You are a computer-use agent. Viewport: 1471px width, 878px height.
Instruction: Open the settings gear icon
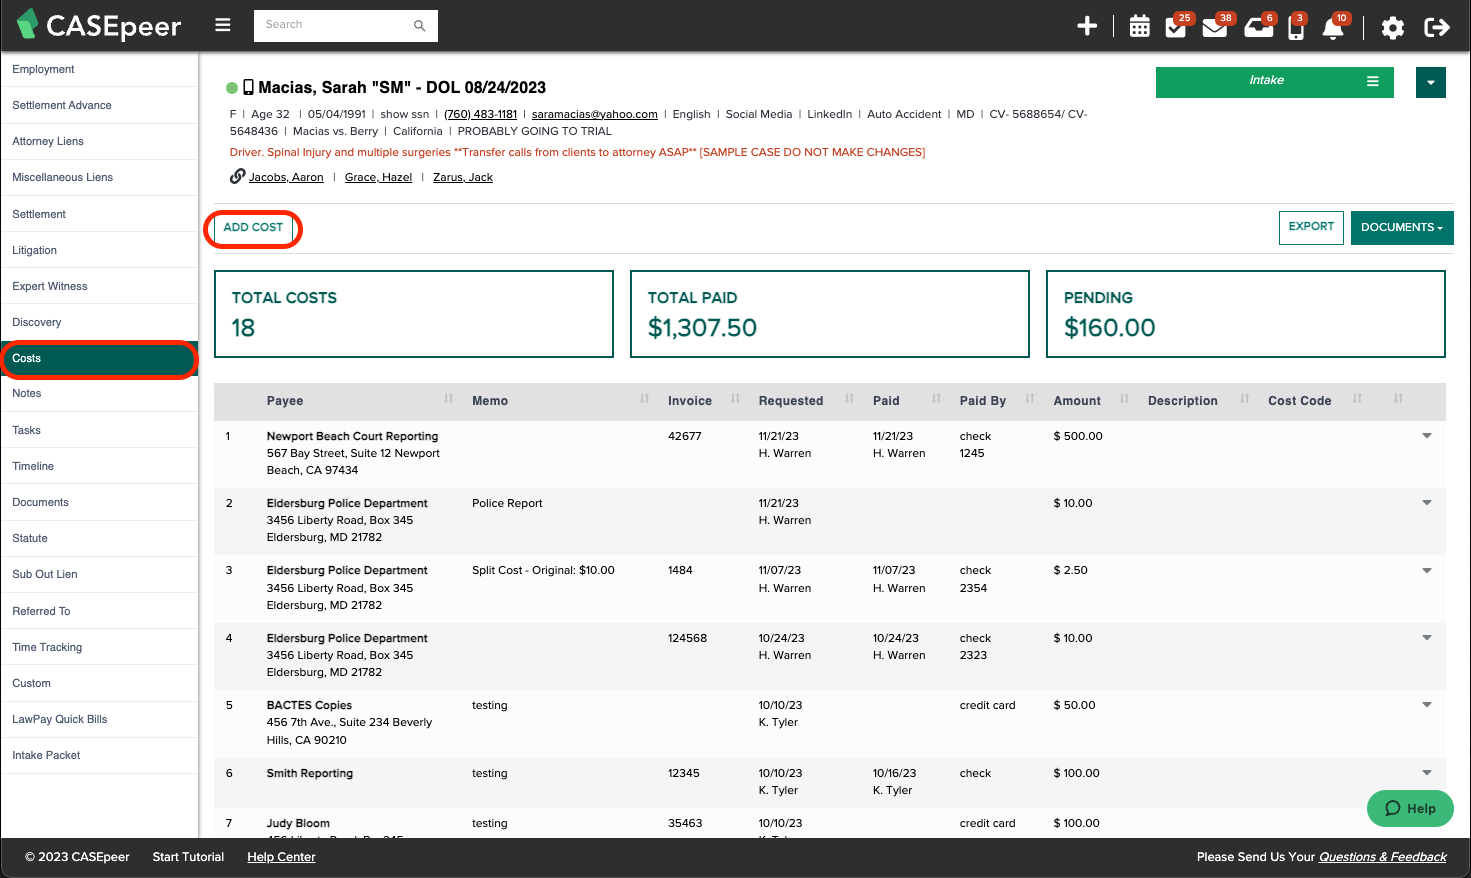click(1392, 27)
